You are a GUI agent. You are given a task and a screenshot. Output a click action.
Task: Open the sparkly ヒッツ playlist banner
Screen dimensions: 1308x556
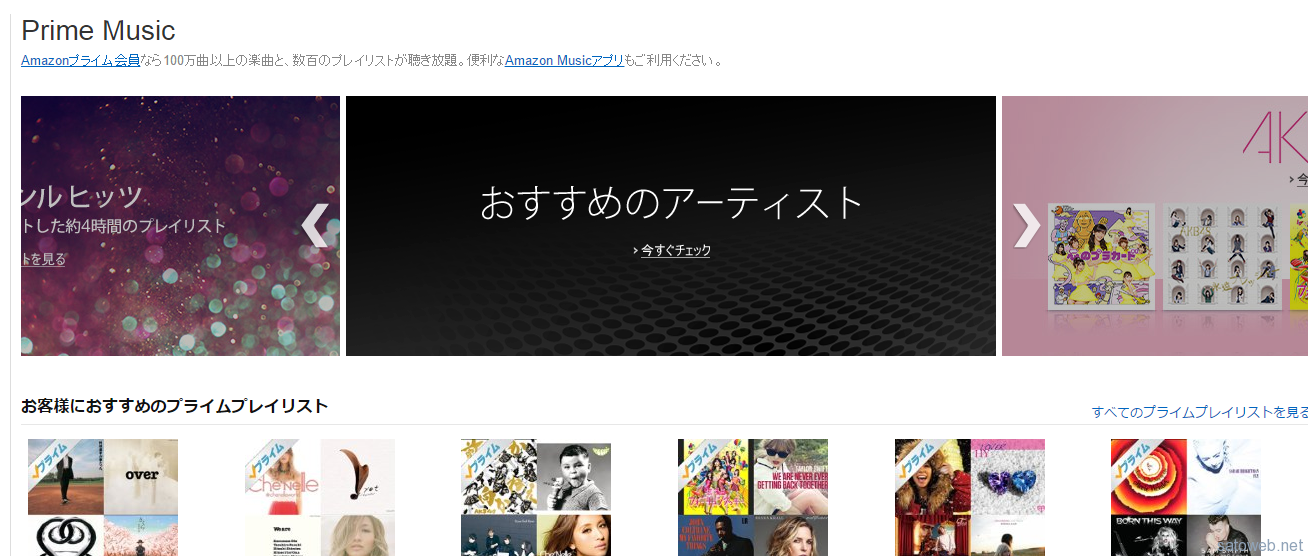click(x=180, y=226)
